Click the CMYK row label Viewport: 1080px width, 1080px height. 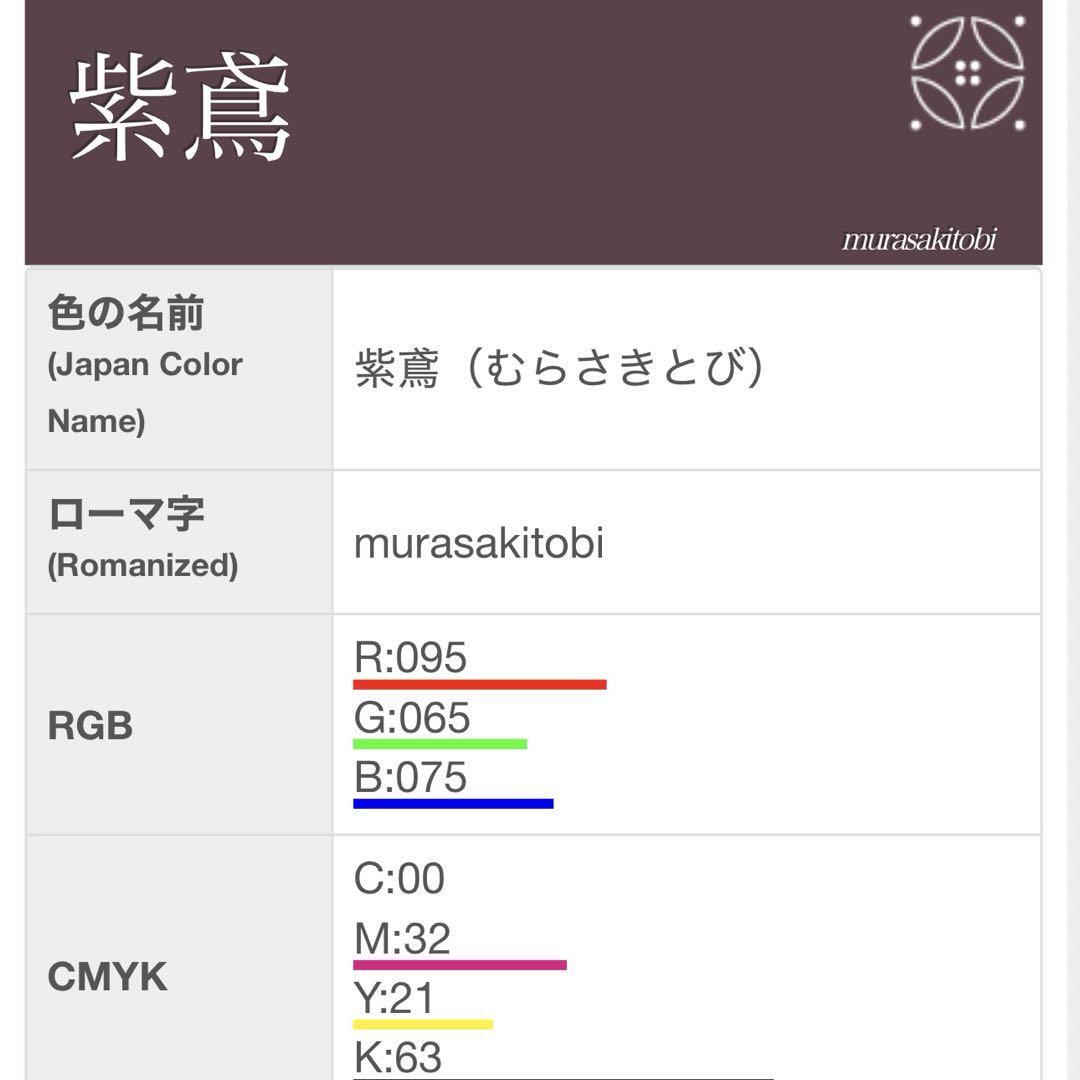pyautogui.click(x=107, y=977)
